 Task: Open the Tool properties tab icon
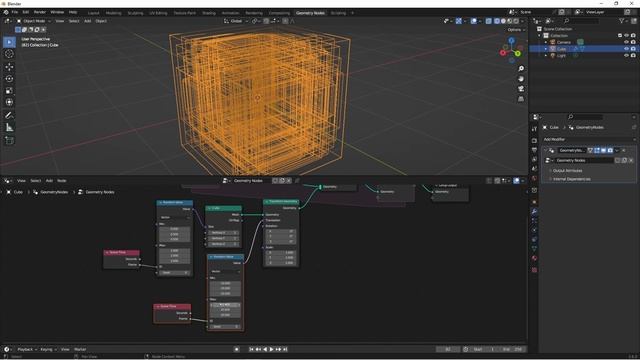(x=534, y=129)
